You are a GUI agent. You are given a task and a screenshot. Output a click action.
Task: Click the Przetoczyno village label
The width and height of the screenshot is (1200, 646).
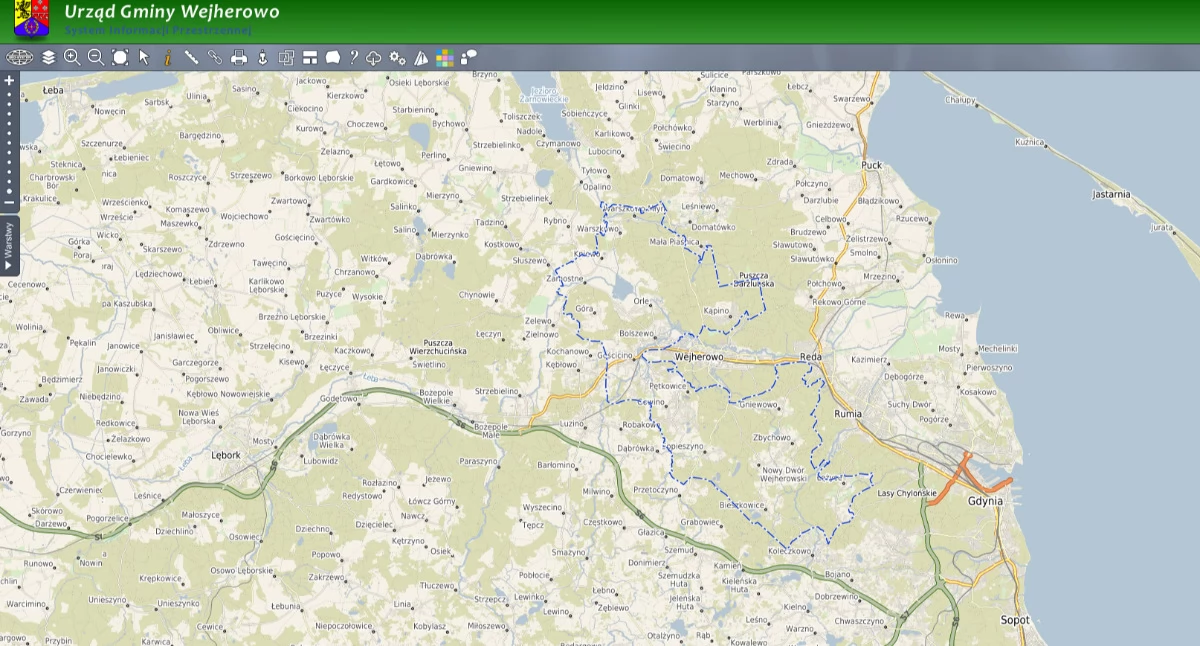coord(656,490)
